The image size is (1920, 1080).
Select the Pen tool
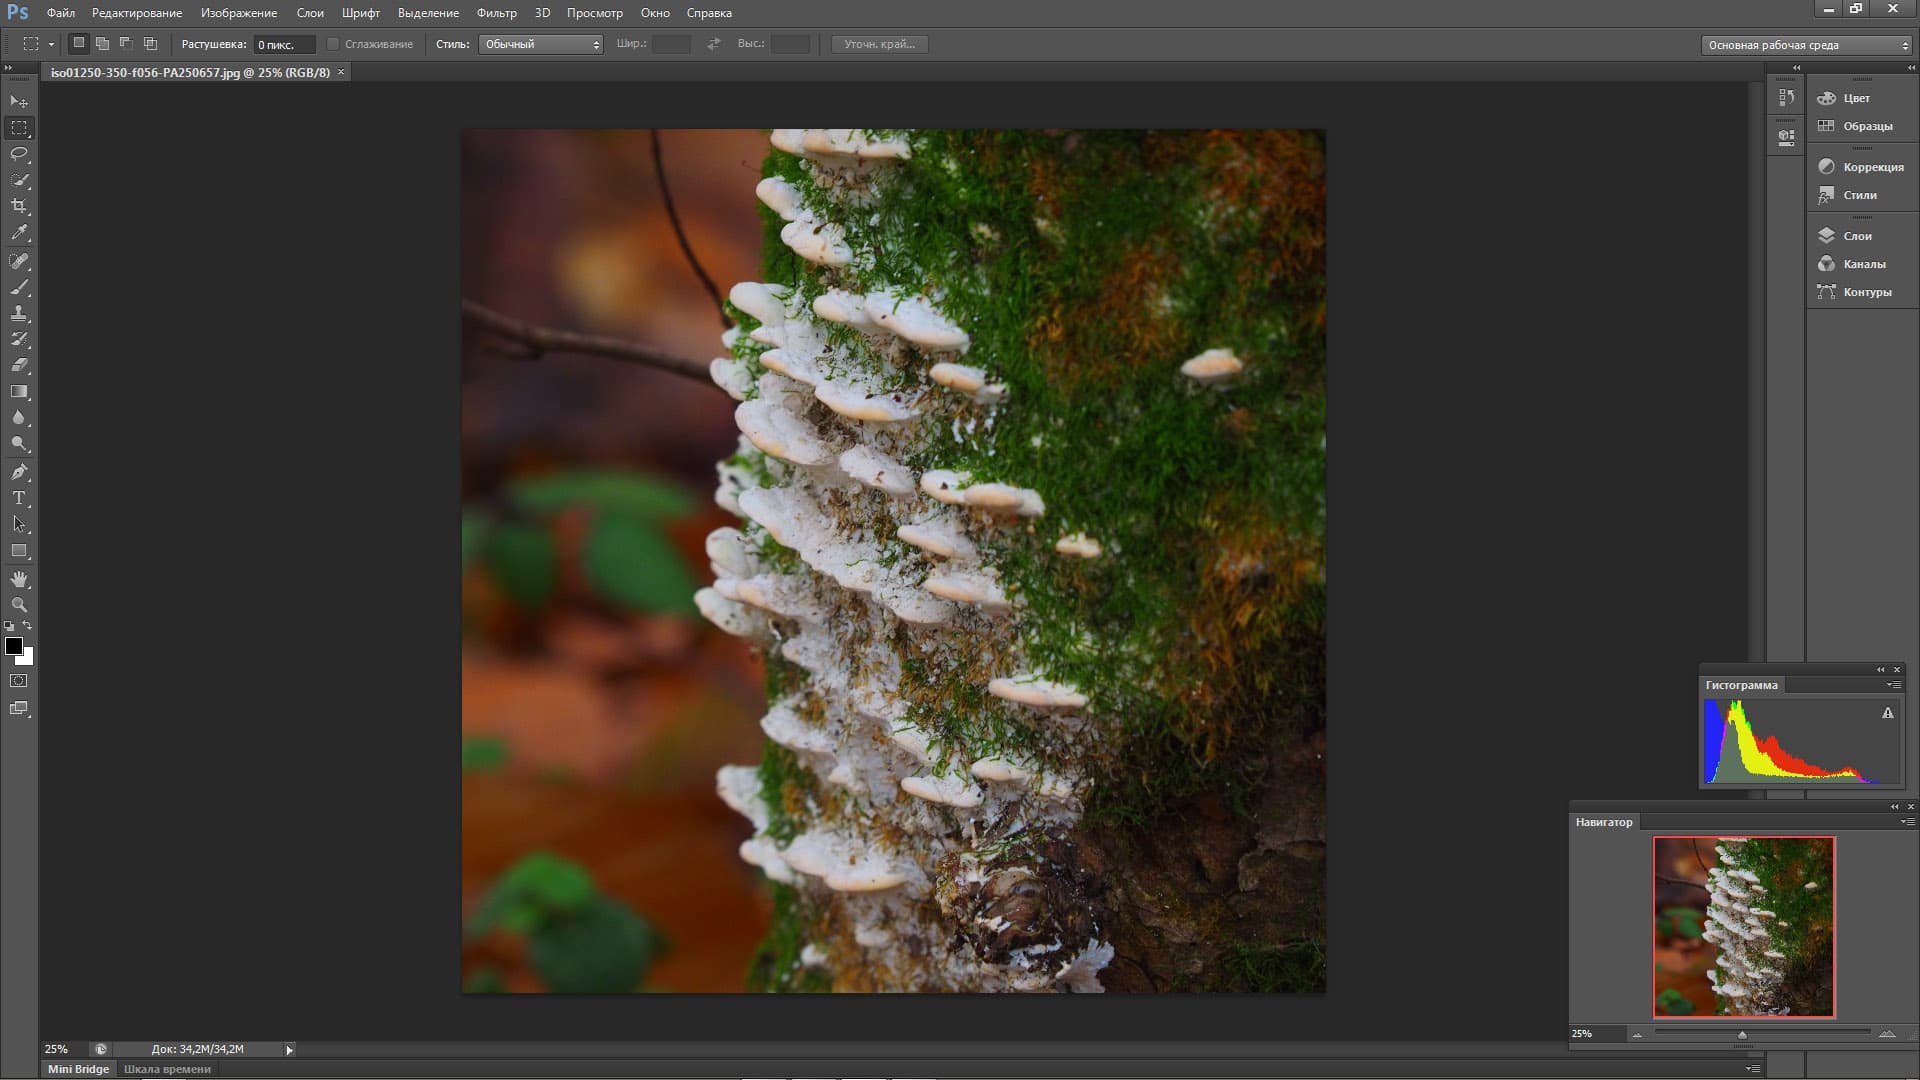click(x=19, y=471)
